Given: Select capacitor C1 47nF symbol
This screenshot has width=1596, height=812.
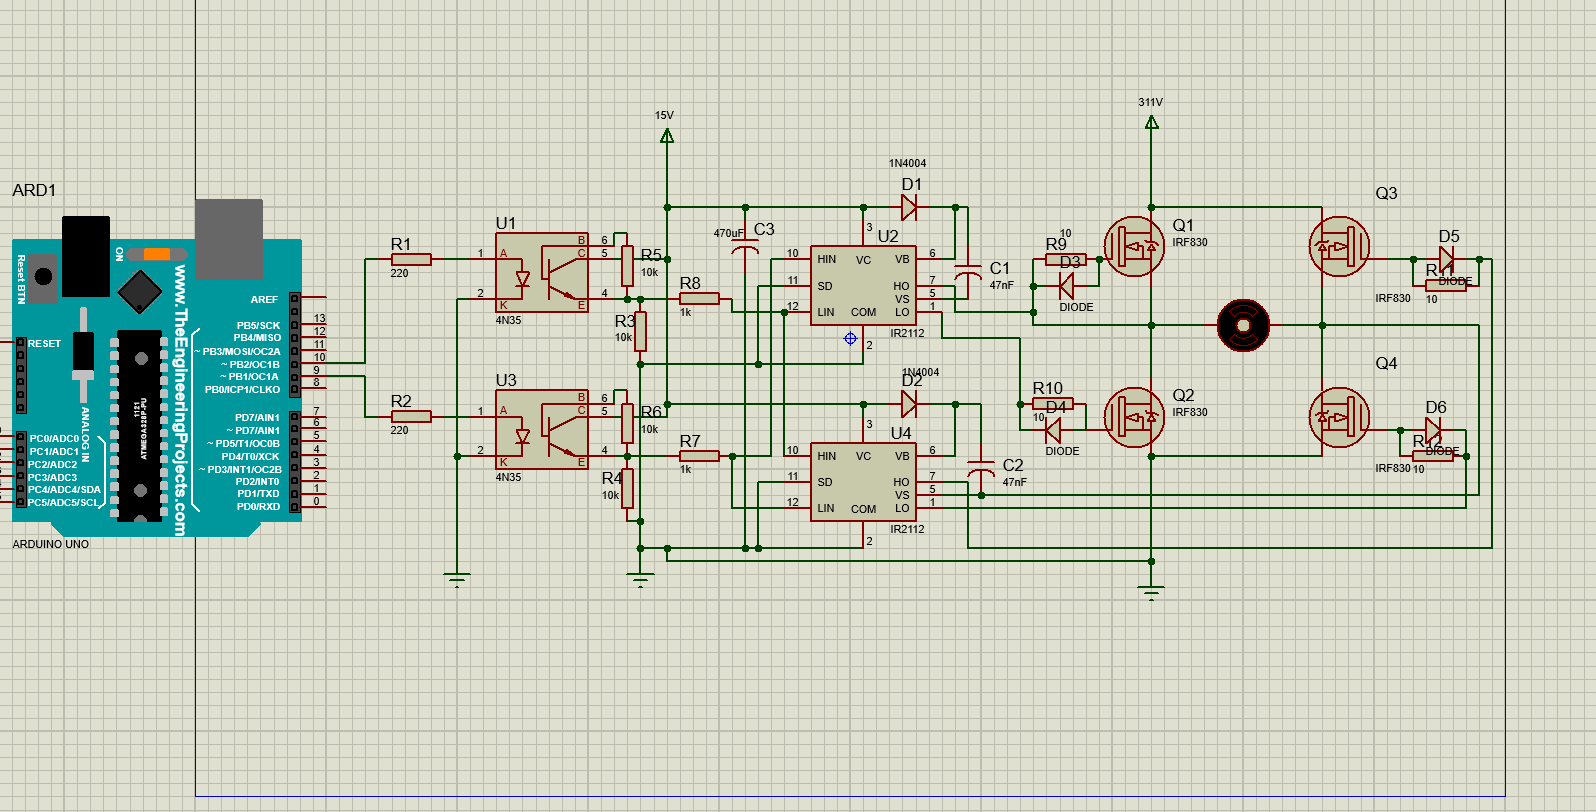Looking at the screenshot, I should tap(968, 272).
